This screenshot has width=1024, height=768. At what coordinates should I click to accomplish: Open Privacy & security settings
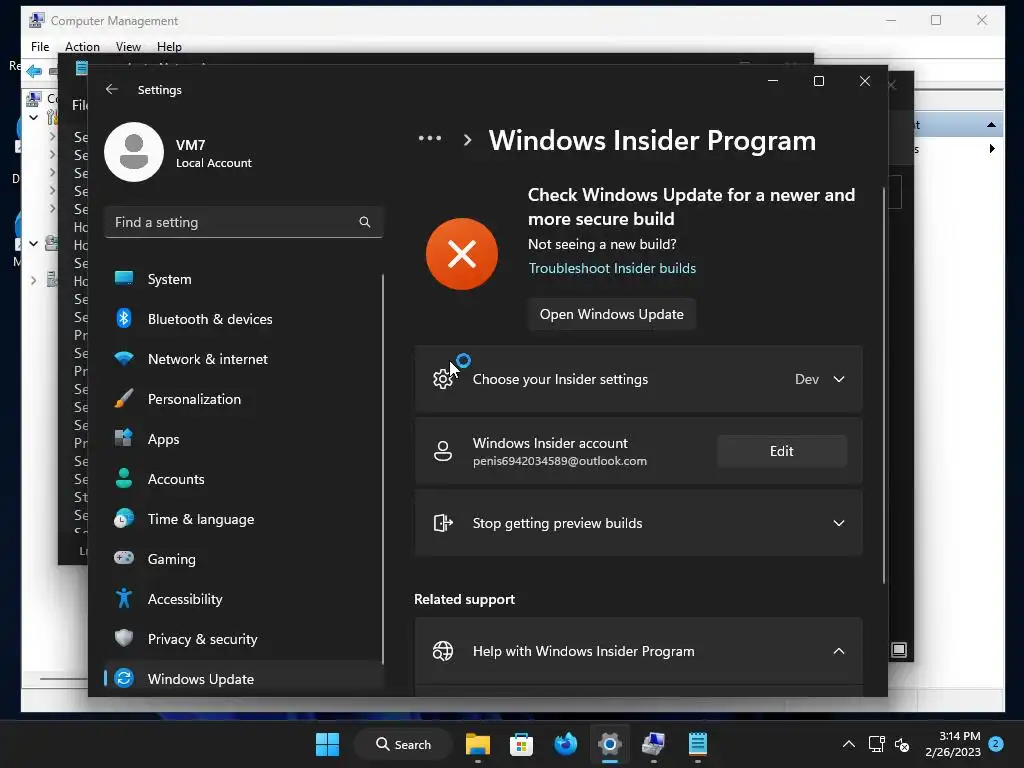pos(243,639)
